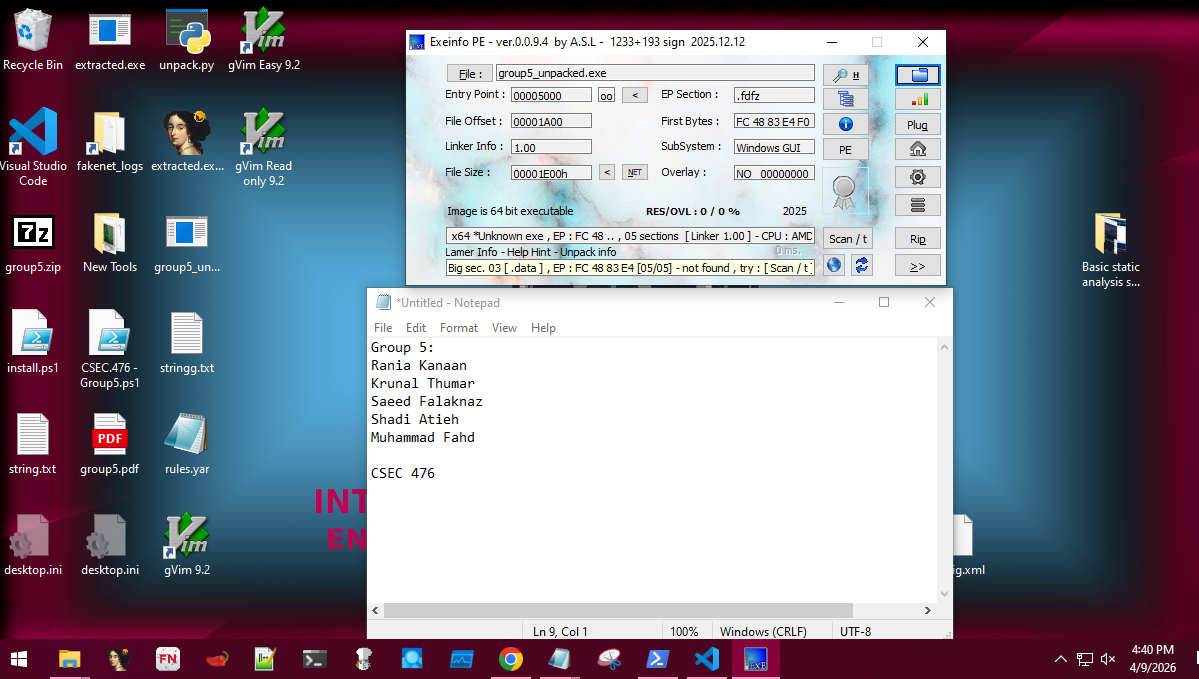Select the Basic static analysis folder icon
The image size is (1199, 679).
pos(1110,249)
